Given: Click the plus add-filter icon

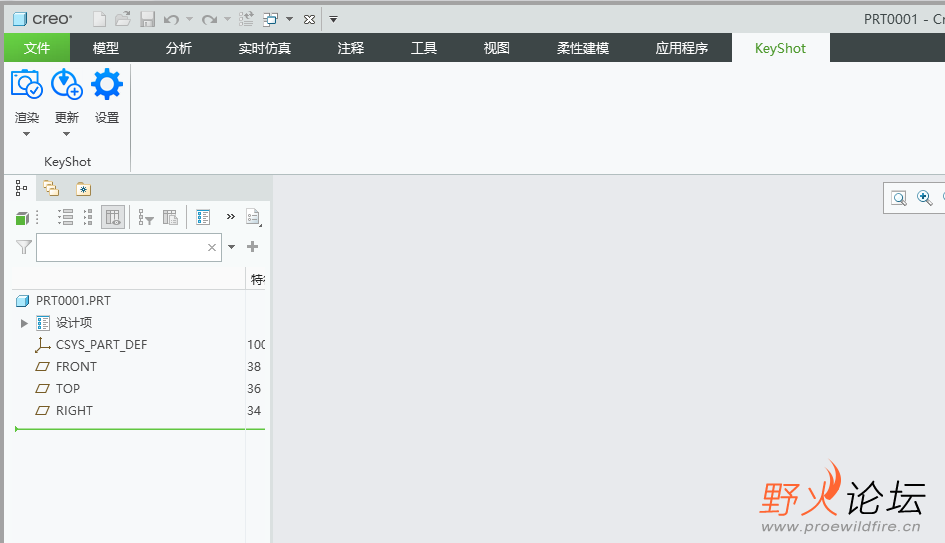Looking at the screenshot, I should 253,246.
